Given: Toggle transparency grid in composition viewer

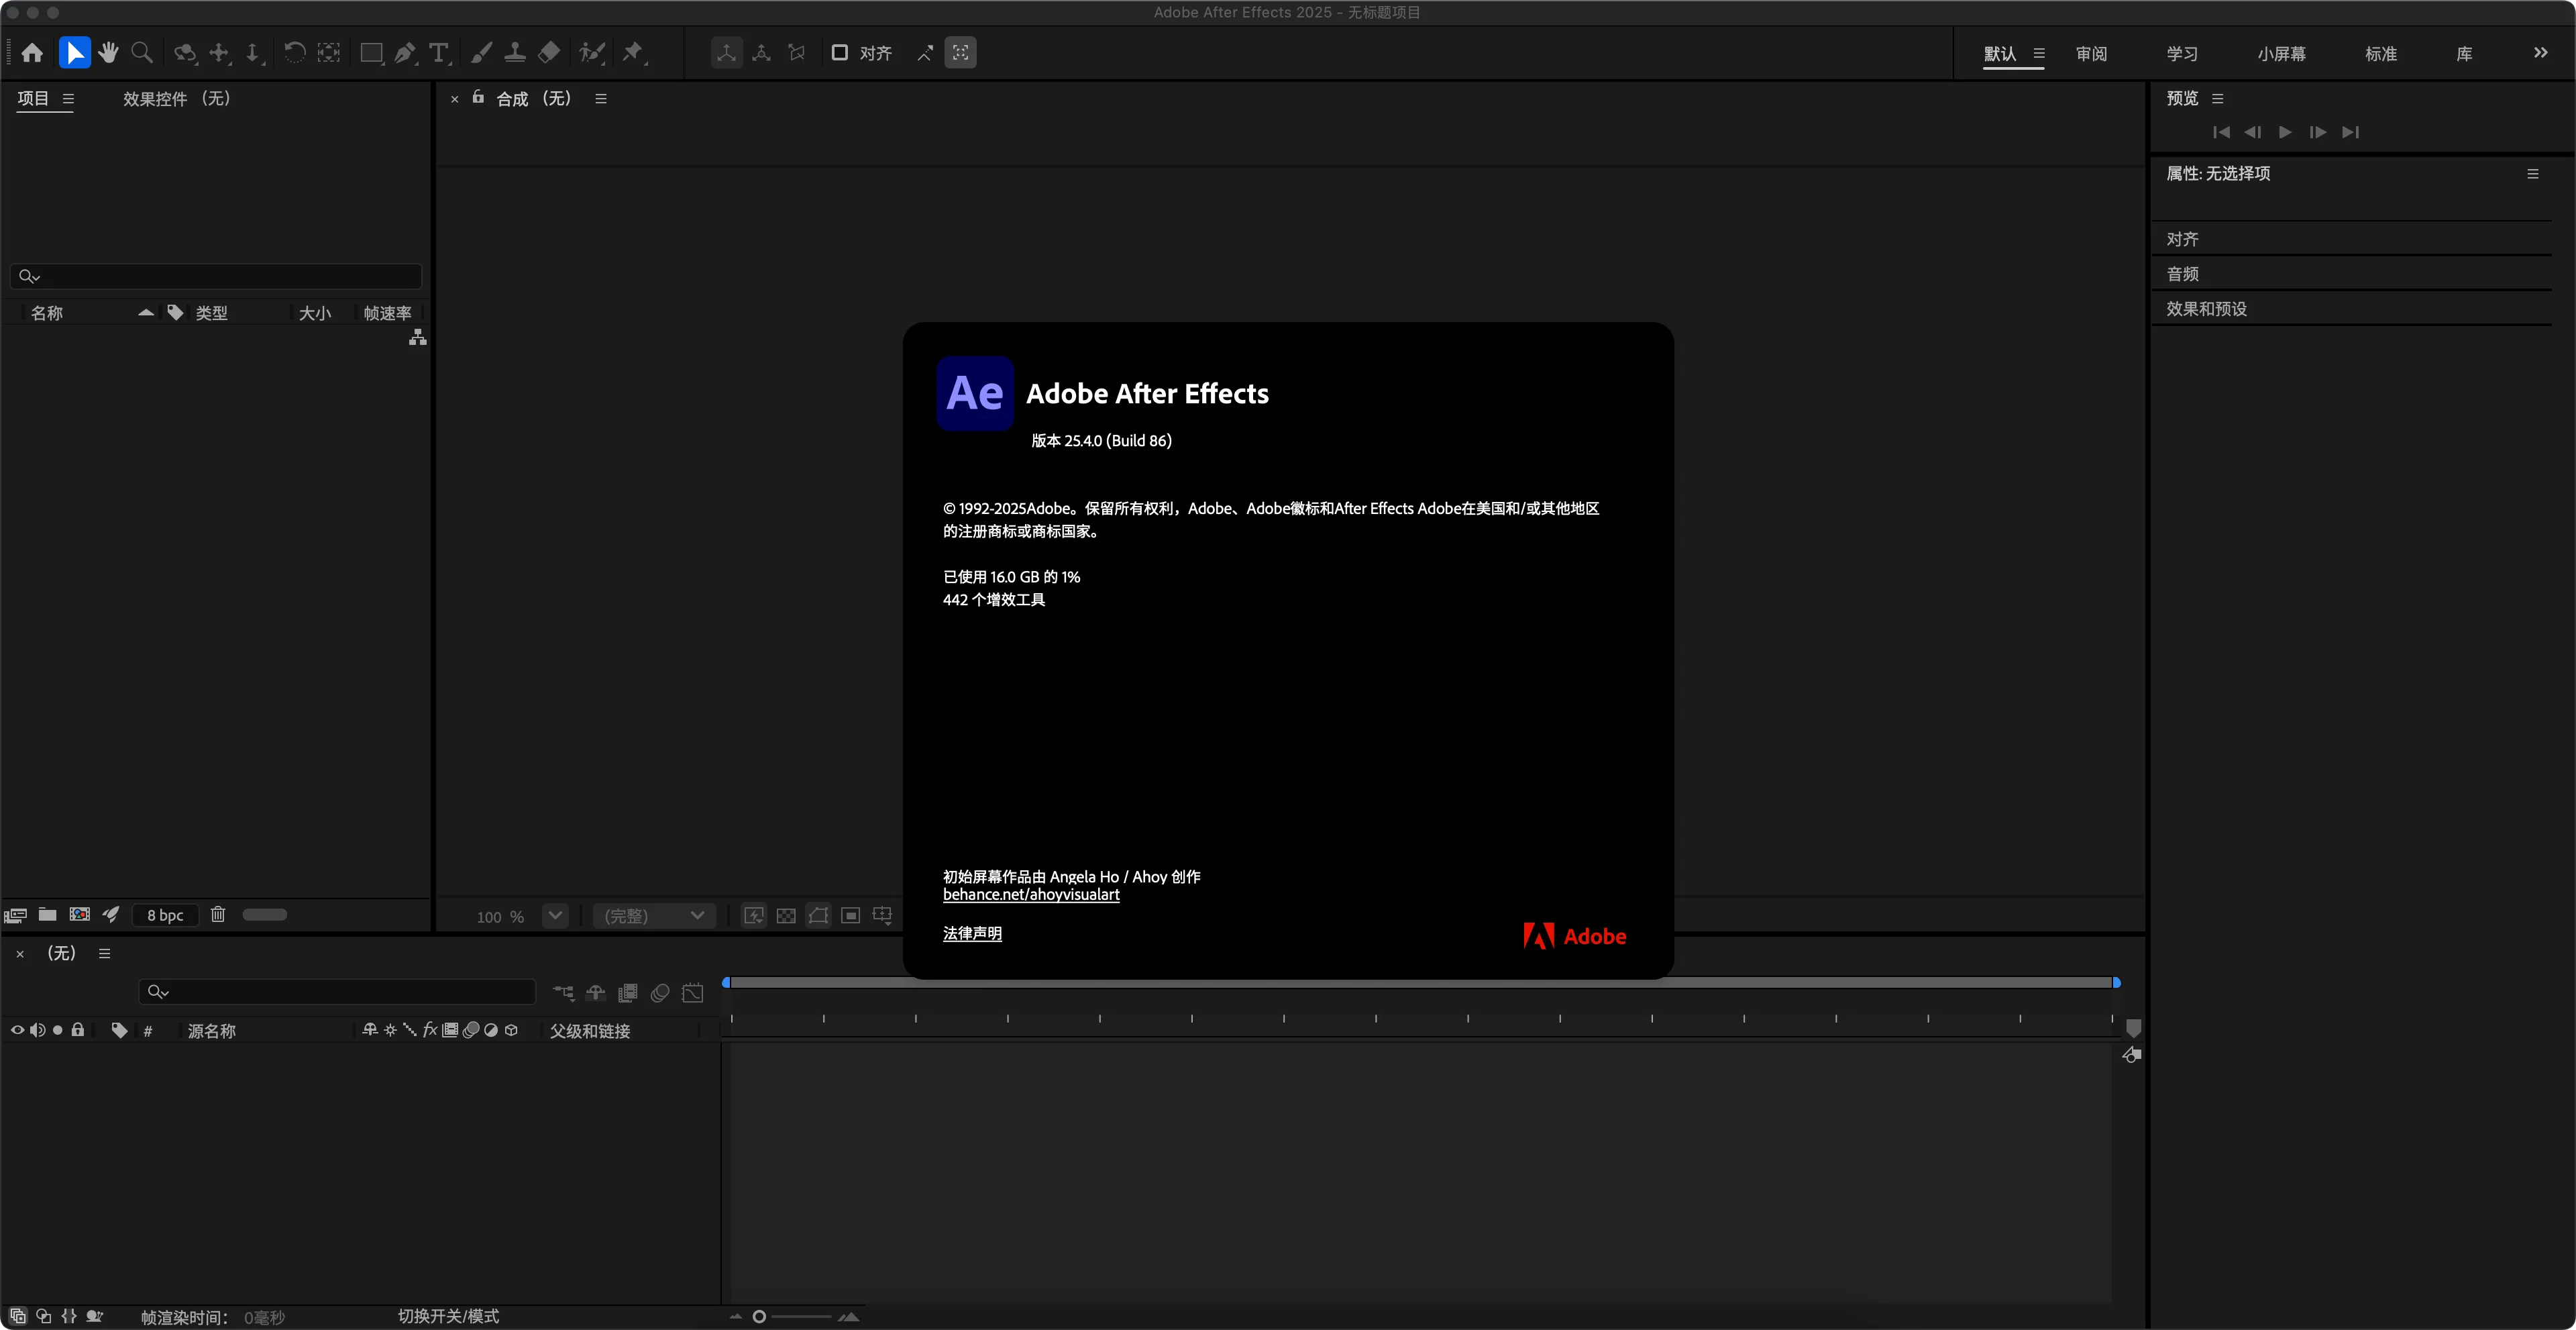Looking at the screenshot, I should click(x=786, y=916).
